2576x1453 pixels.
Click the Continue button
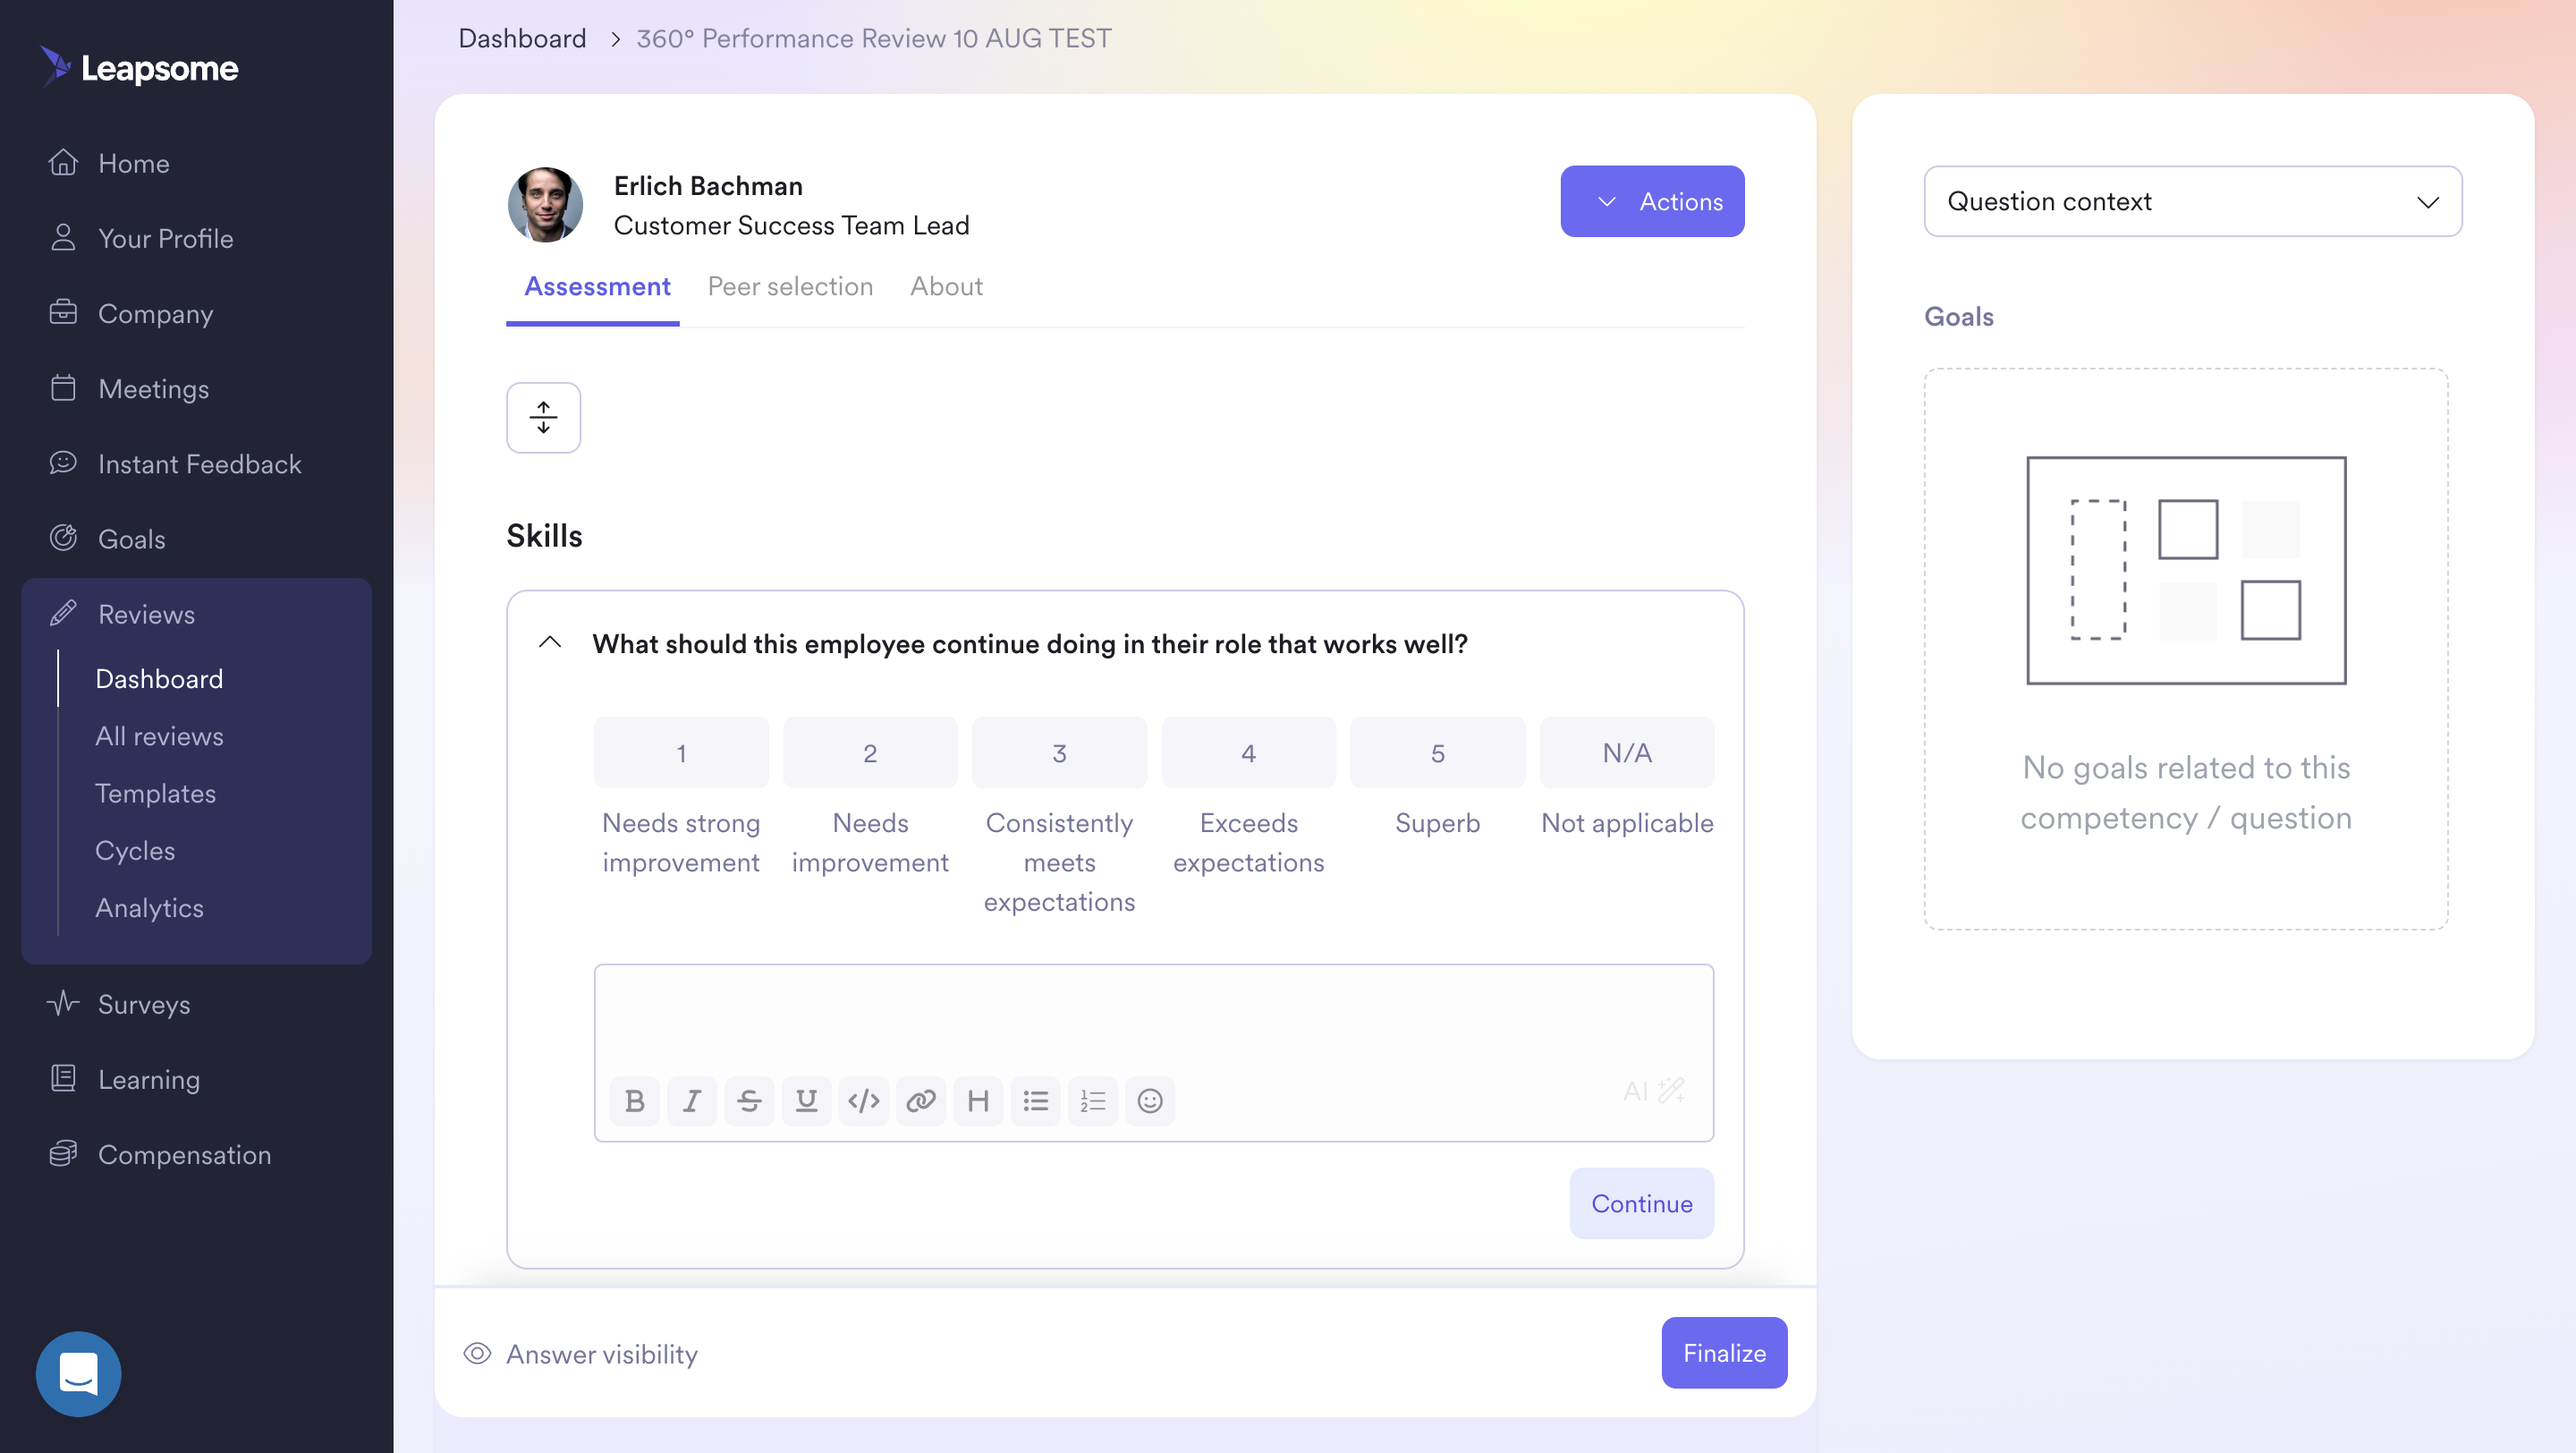(1641, 1202)
